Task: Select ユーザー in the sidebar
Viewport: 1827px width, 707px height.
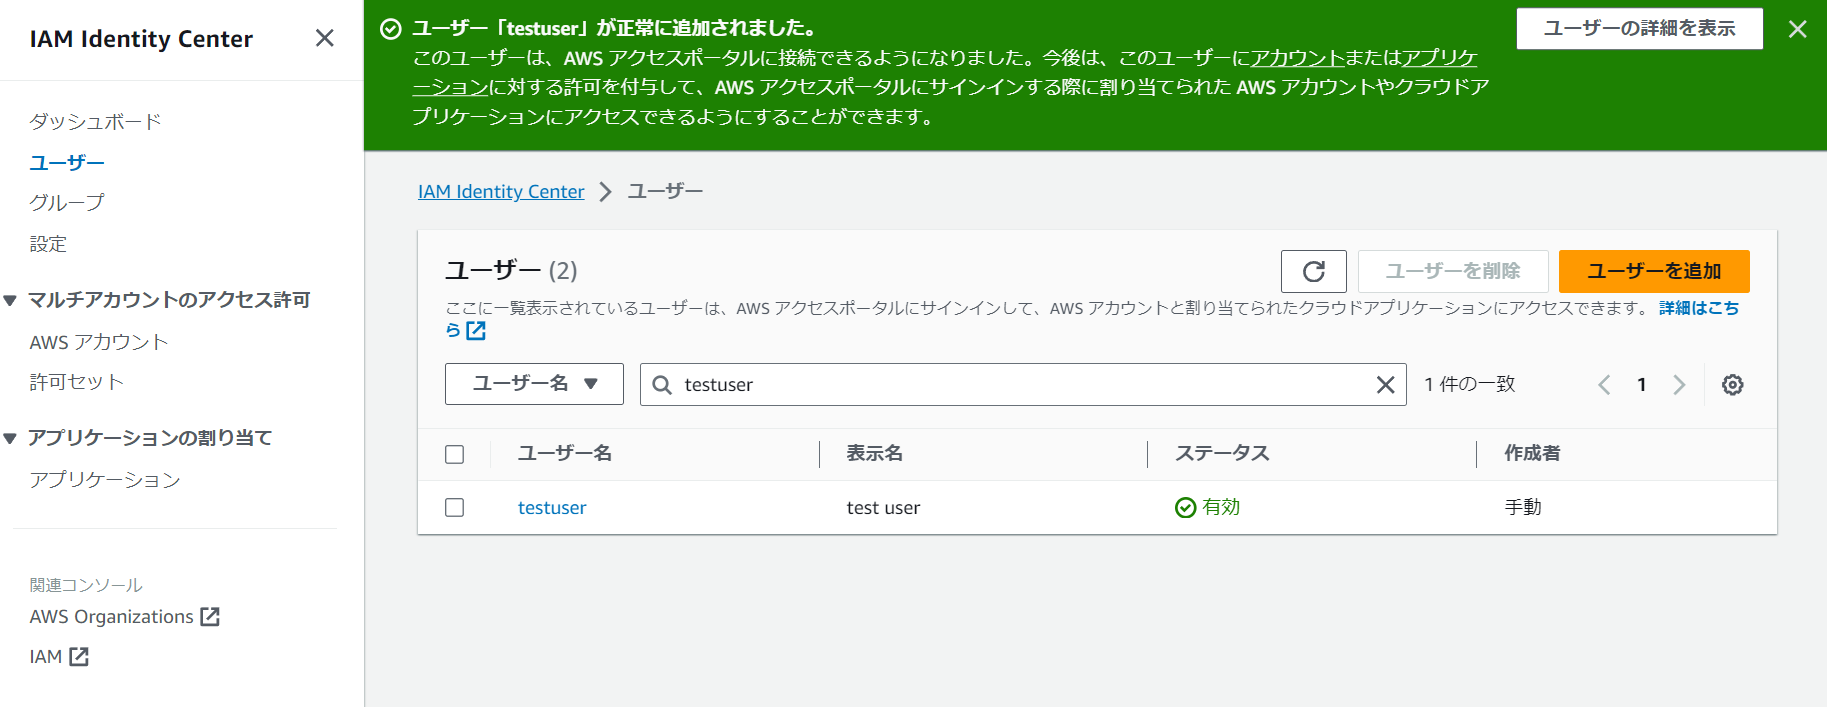Action: pyautogui.click(x=67, y=163)
